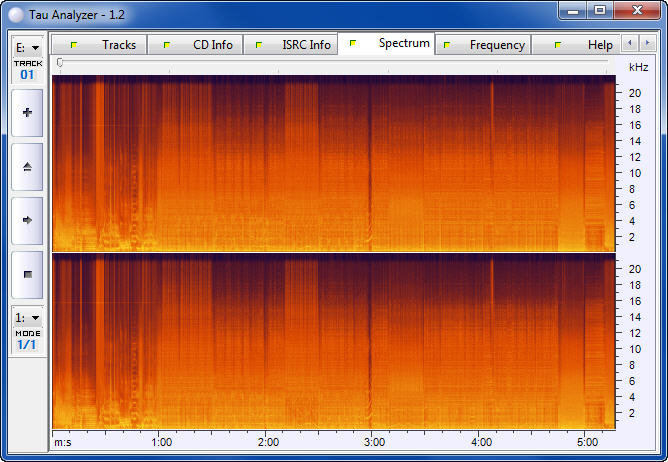The height and width of the screenshot is (462, 668).
Task: Click the right arrow analyze button
Action: click(x=27, y=220)
